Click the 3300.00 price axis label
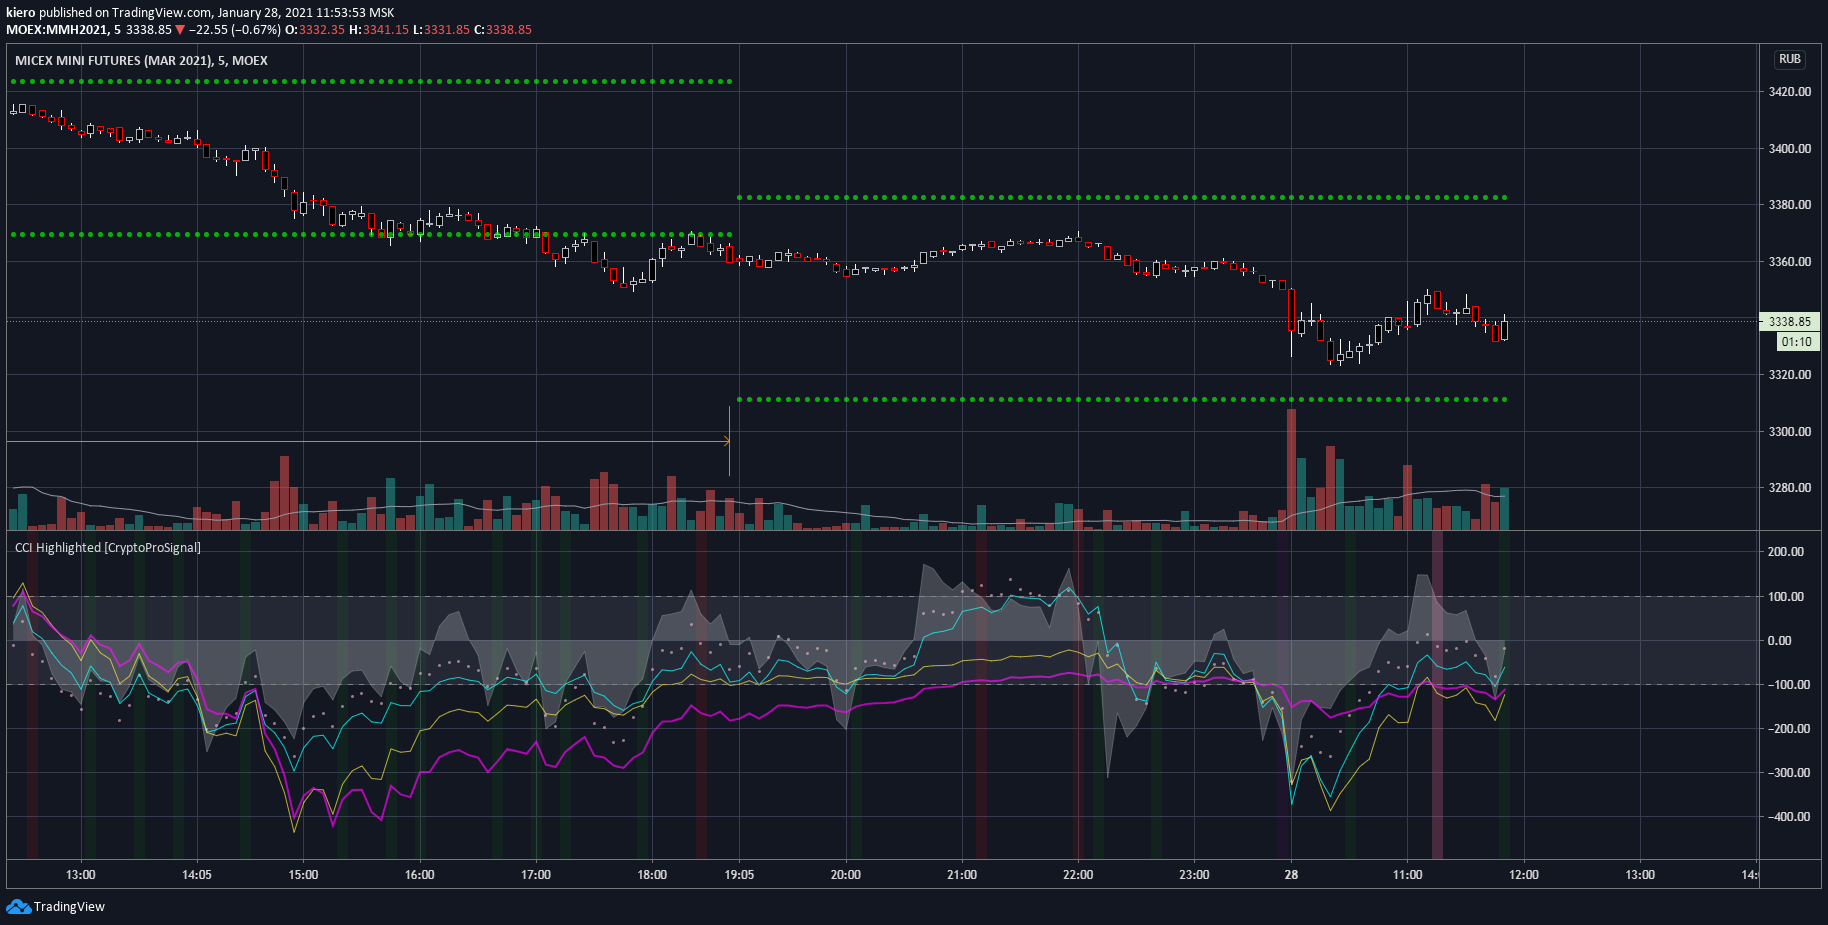 tap(1790, 432)
